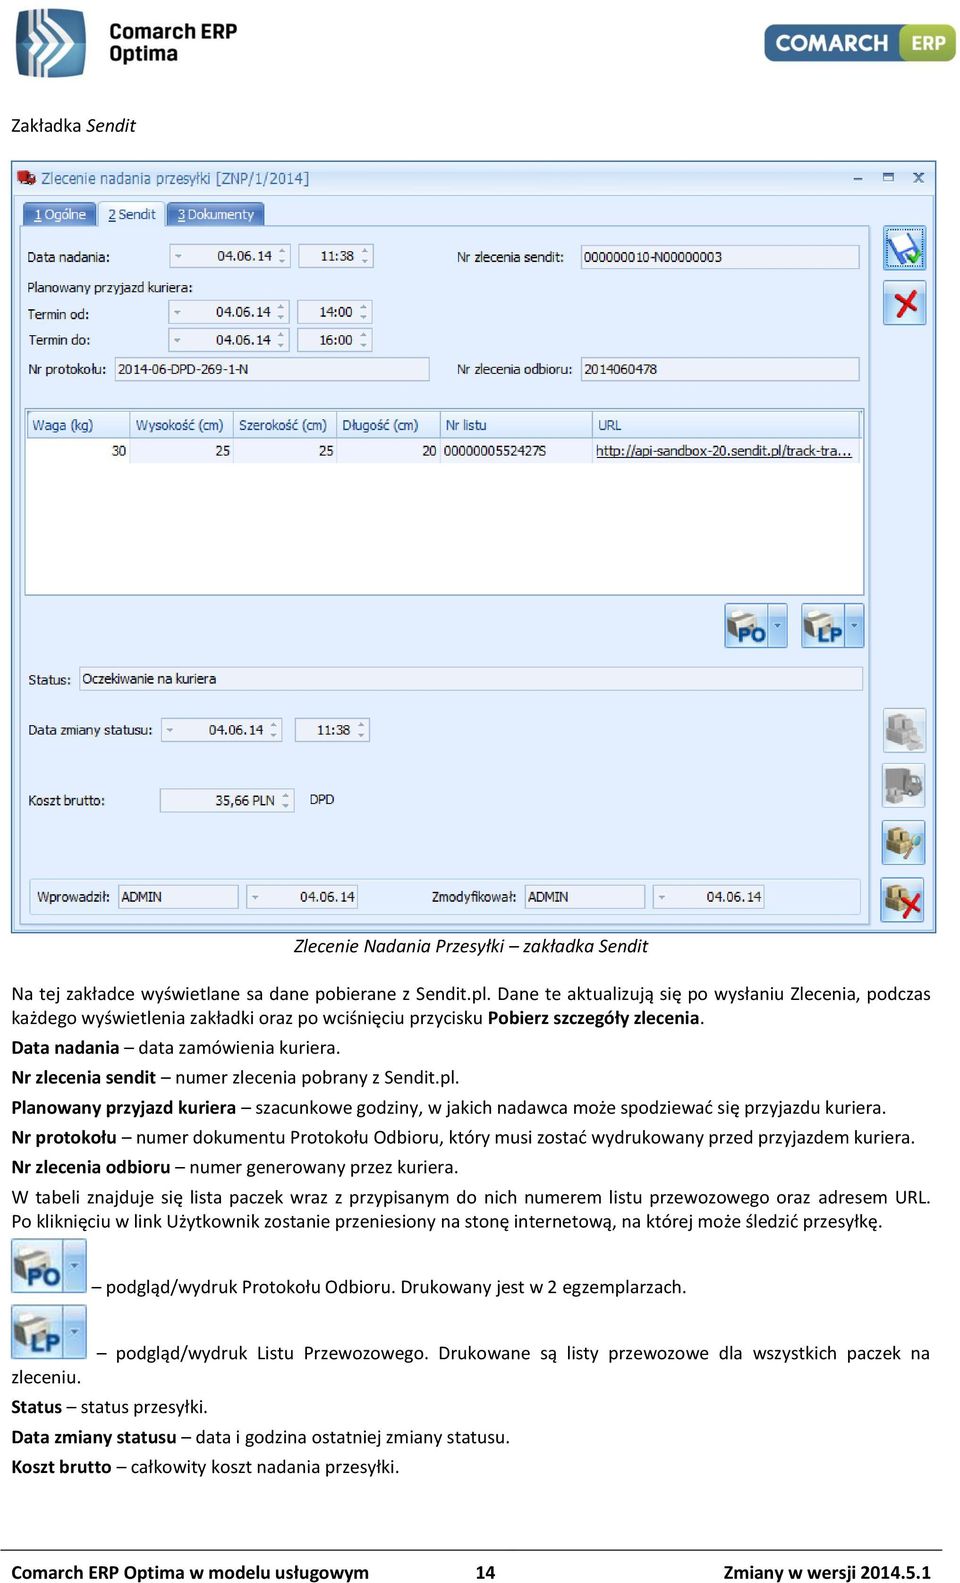Expand the PO dropdown arrow in description text
960x1583 pixels.
click(74, 1266)
